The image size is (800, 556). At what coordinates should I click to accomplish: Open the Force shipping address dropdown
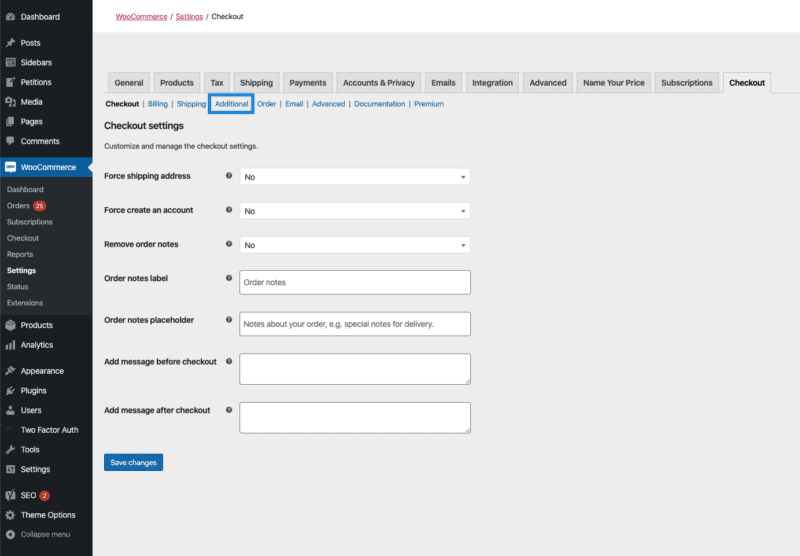[355, 176]
